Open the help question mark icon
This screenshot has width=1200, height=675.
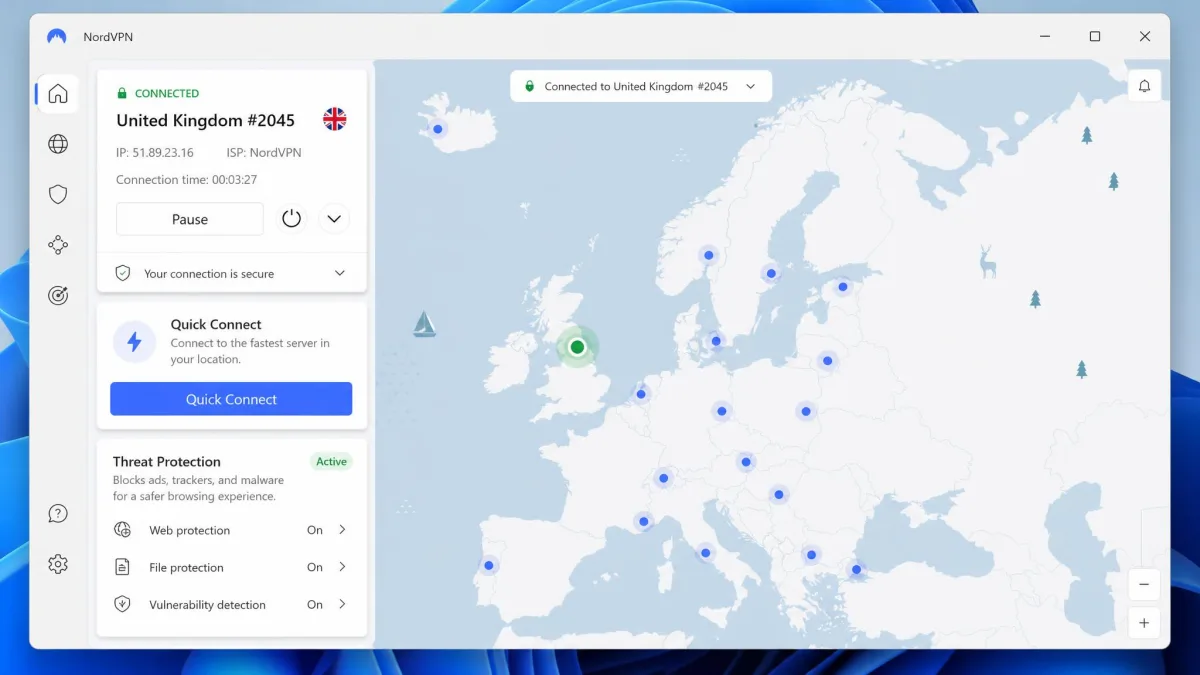(x=58, y=514)
